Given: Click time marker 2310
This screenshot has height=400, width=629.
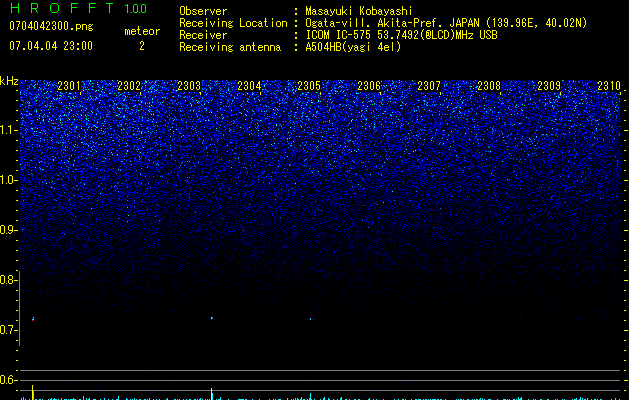Looking at the screenshot, I should [609, 86].
